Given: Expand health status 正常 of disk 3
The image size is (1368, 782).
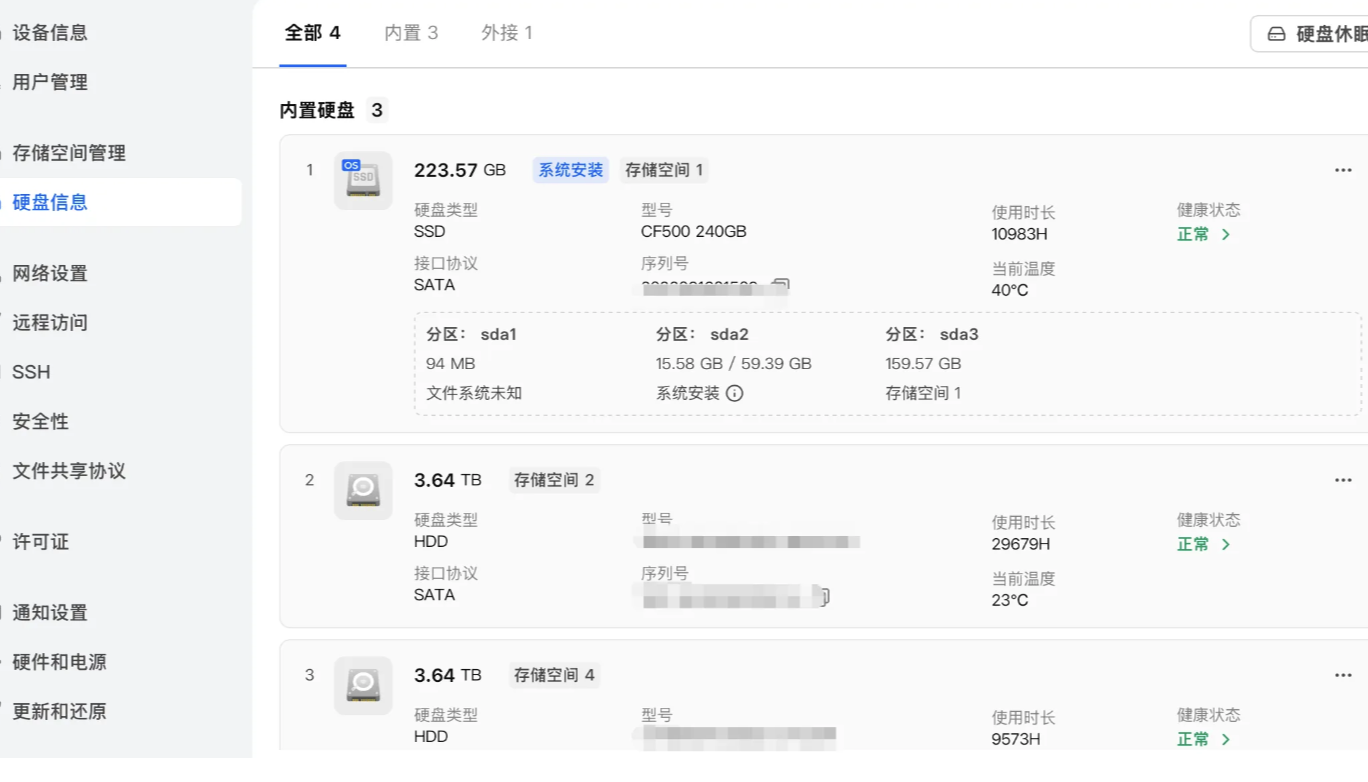Looking at the screenshot, I should 1203,739.
